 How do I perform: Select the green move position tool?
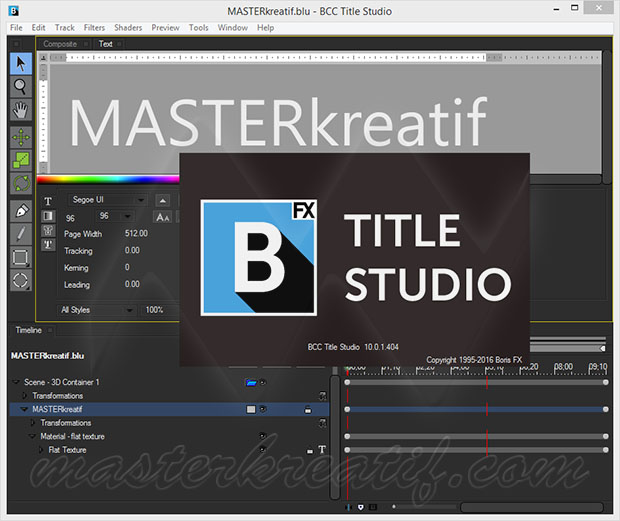[21, 138]
